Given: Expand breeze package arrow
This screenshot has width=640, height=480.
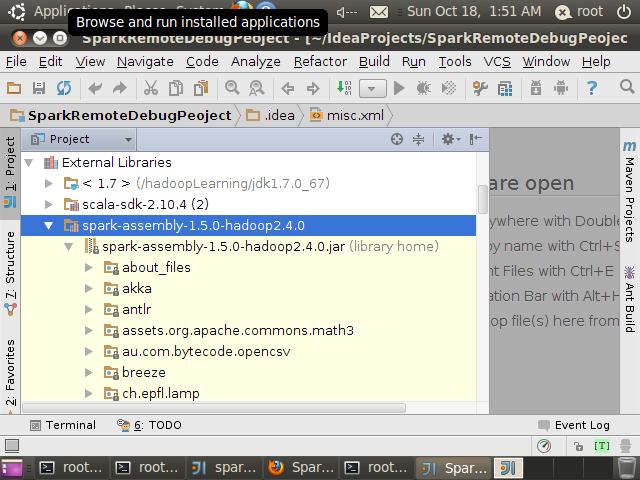Looking at the screenshot, I should click(x=89, y=373).
